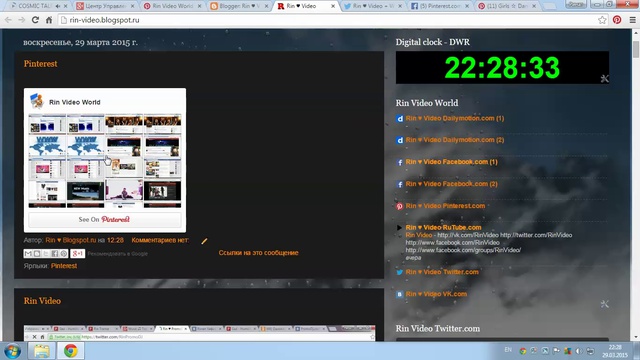
Task: Click the Twitter bird icon in blog list
Action: coord(400,272)
